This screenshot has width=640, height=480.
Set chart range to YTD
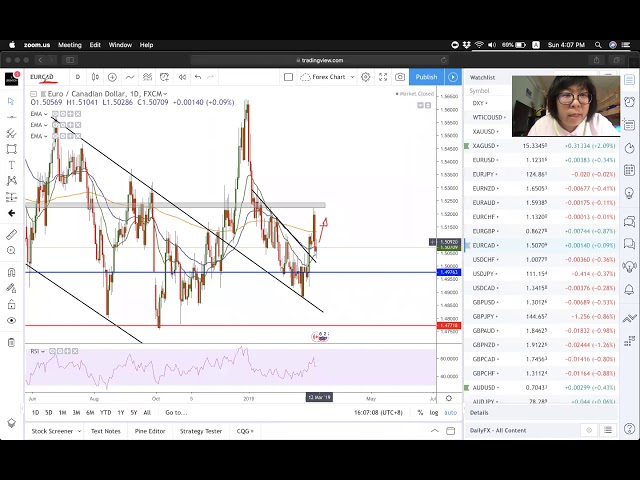pos(105,412)
